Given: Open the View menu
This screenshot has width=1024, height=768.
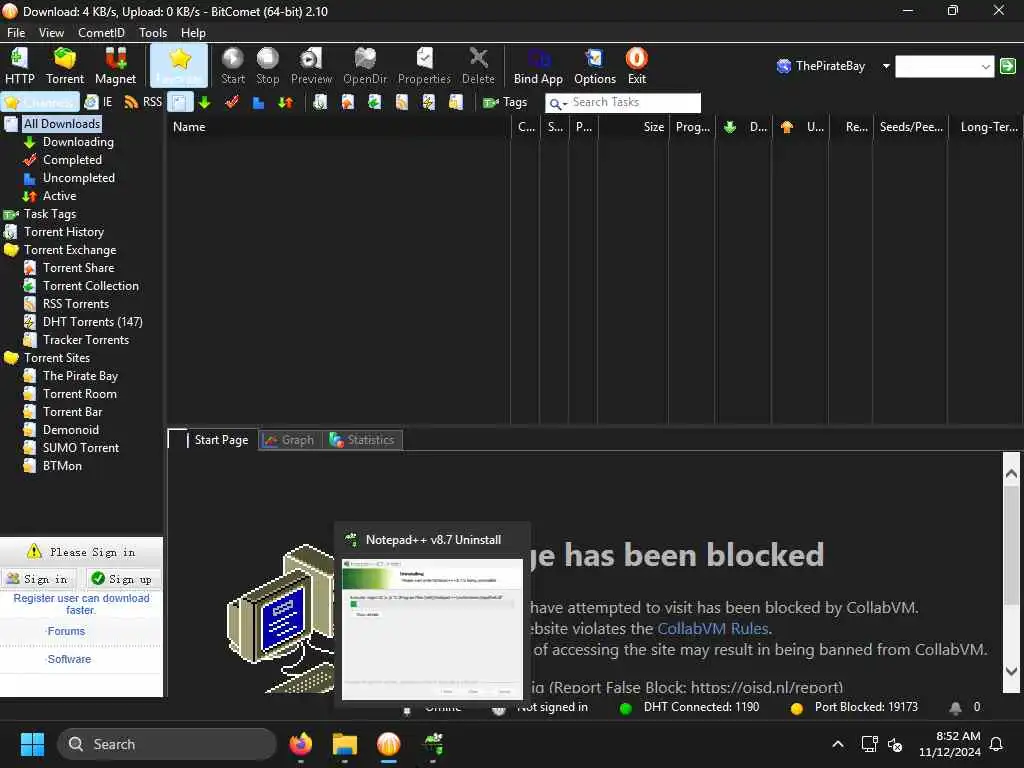Looking at the screenshot, I should 51,32.
